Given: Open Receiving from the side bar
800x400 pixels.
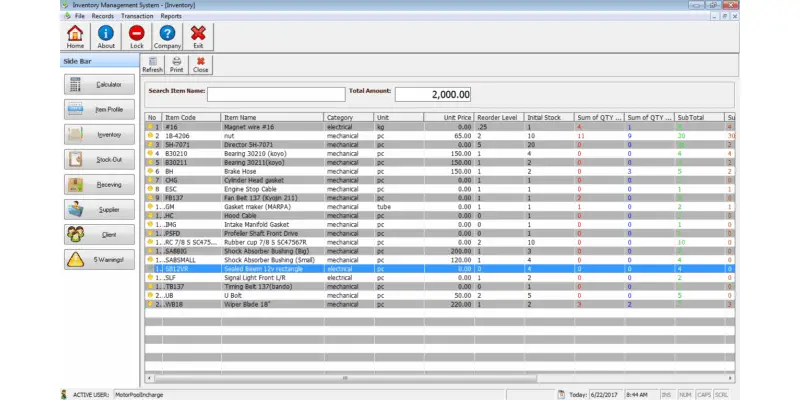Looking at the screenshot, I should point(99,184).
